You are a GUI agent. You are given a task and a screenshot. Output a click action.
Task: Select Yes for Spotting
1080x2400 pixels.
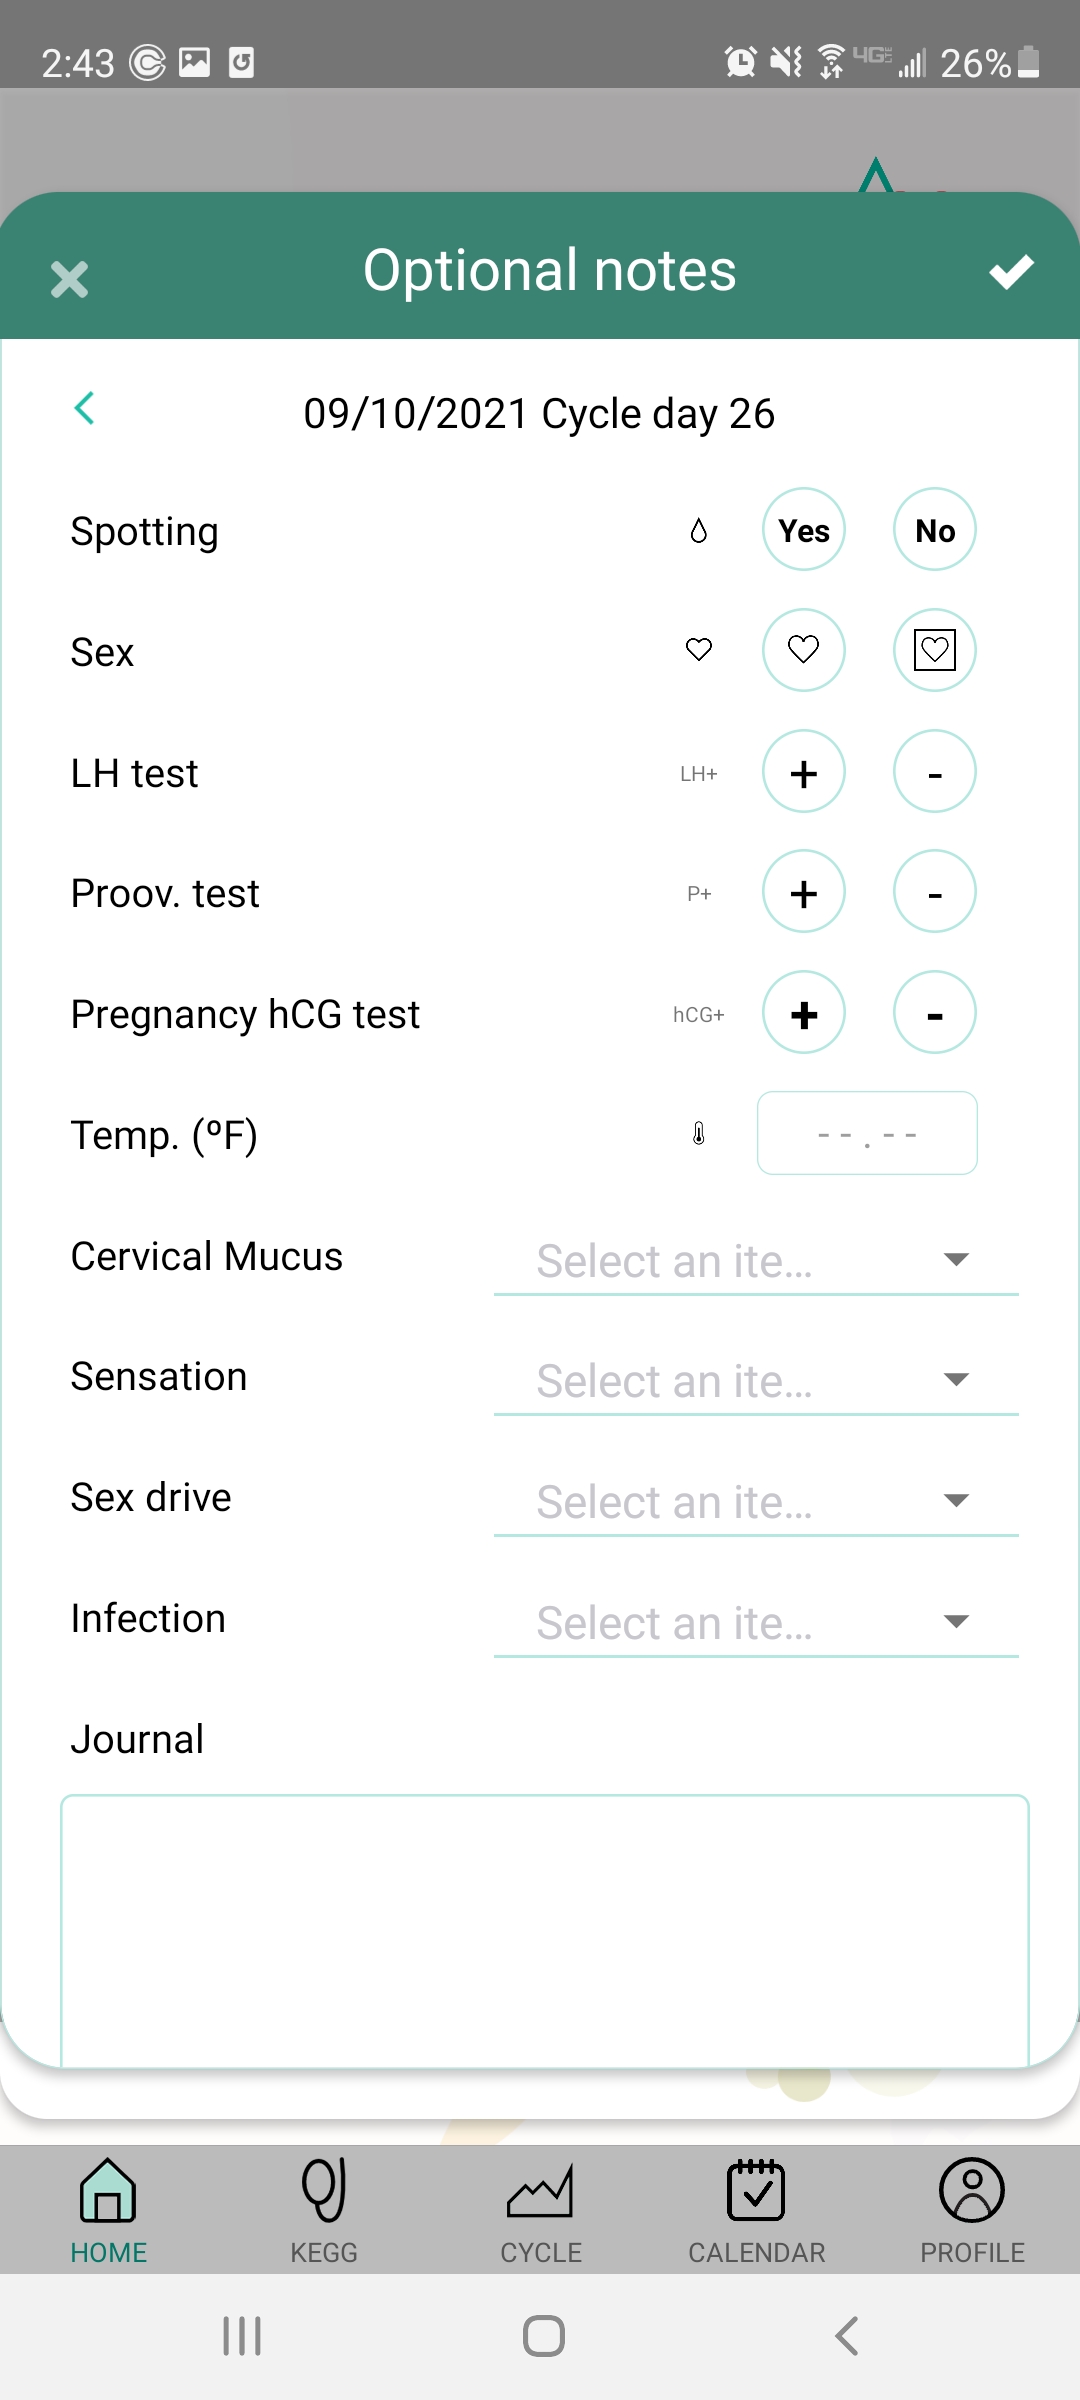coord(804,530)
